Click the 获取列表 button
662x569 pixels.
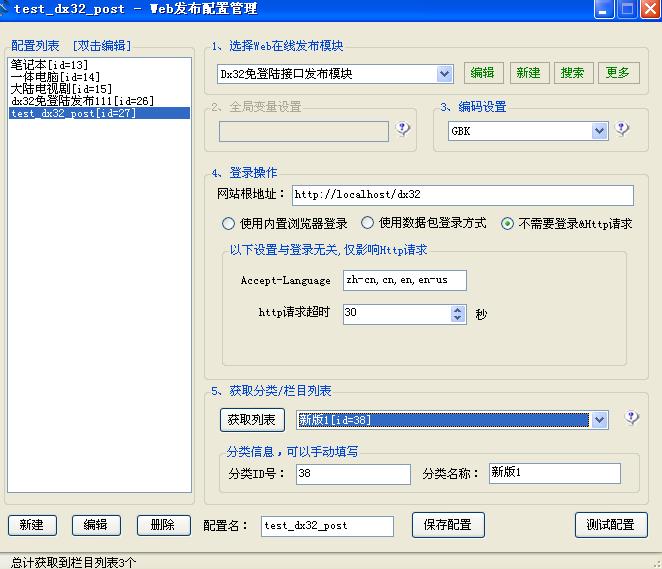click(252, 419)
